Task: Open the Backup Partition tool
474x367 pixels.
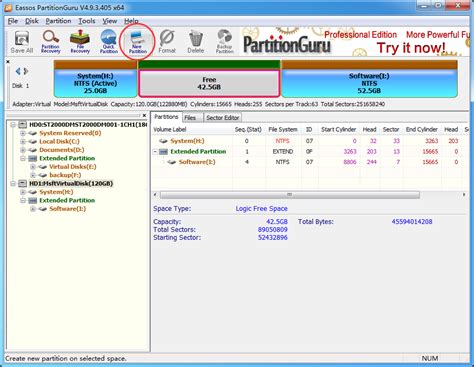Action: click(x=224, y=42)
